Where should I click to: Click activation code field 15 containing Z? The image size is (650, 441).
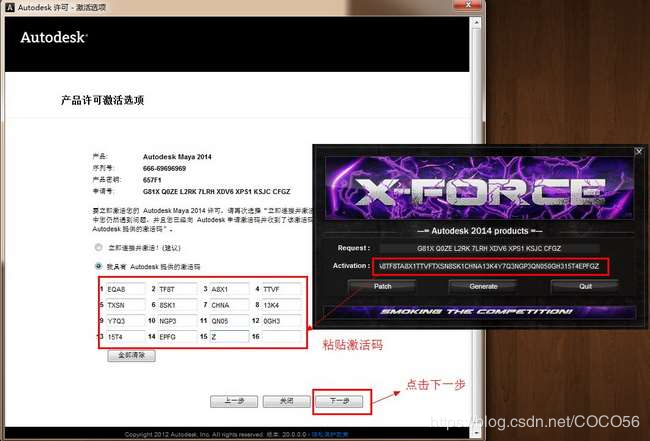(x=229, y=337)
